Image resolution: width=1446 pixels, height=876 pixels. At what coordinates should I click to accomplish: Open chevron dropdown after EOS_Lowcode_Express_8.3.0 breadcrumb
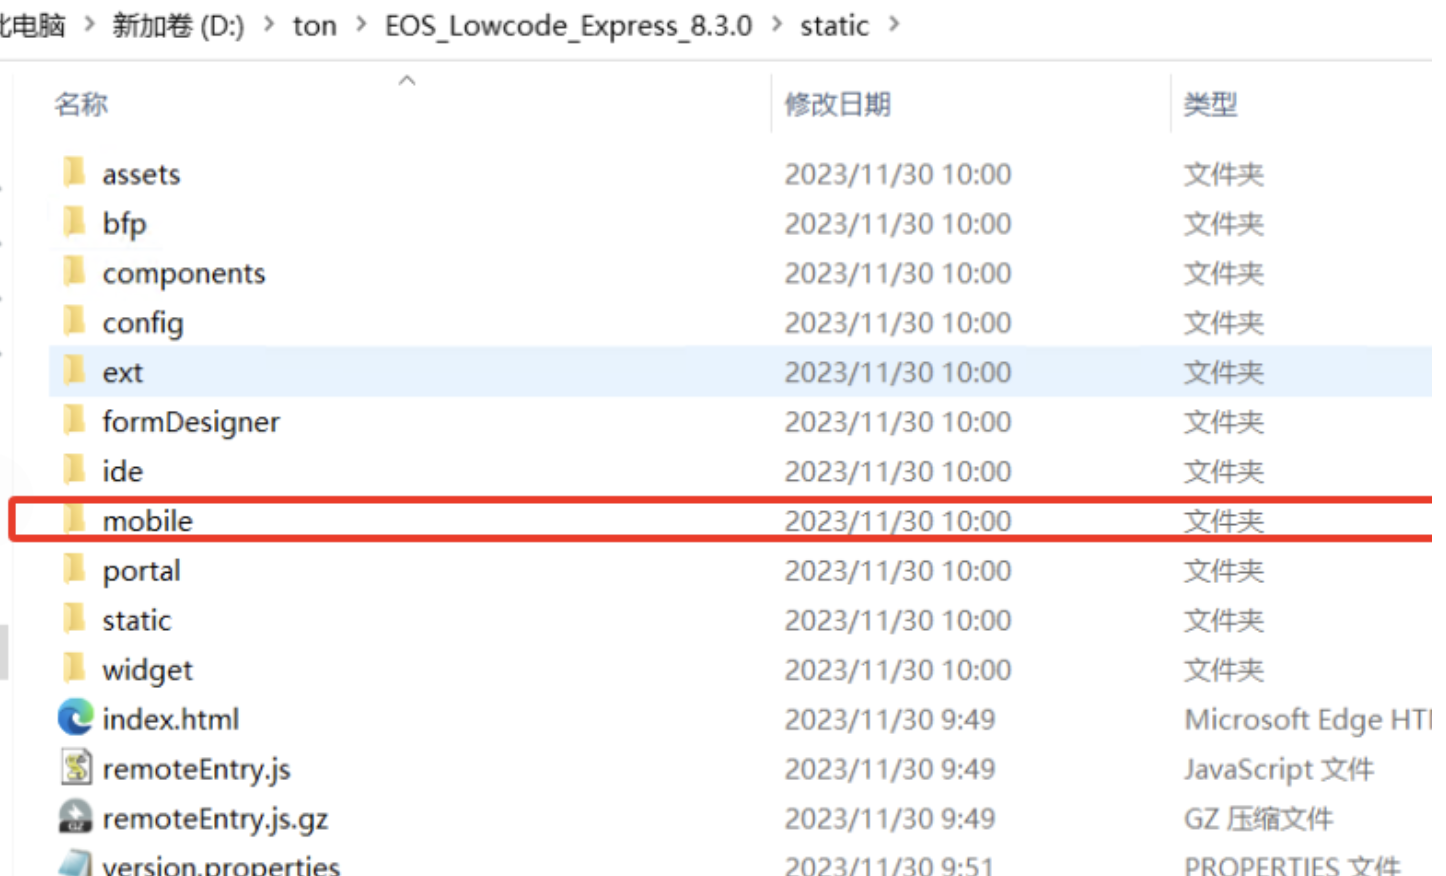coord(777,24)
